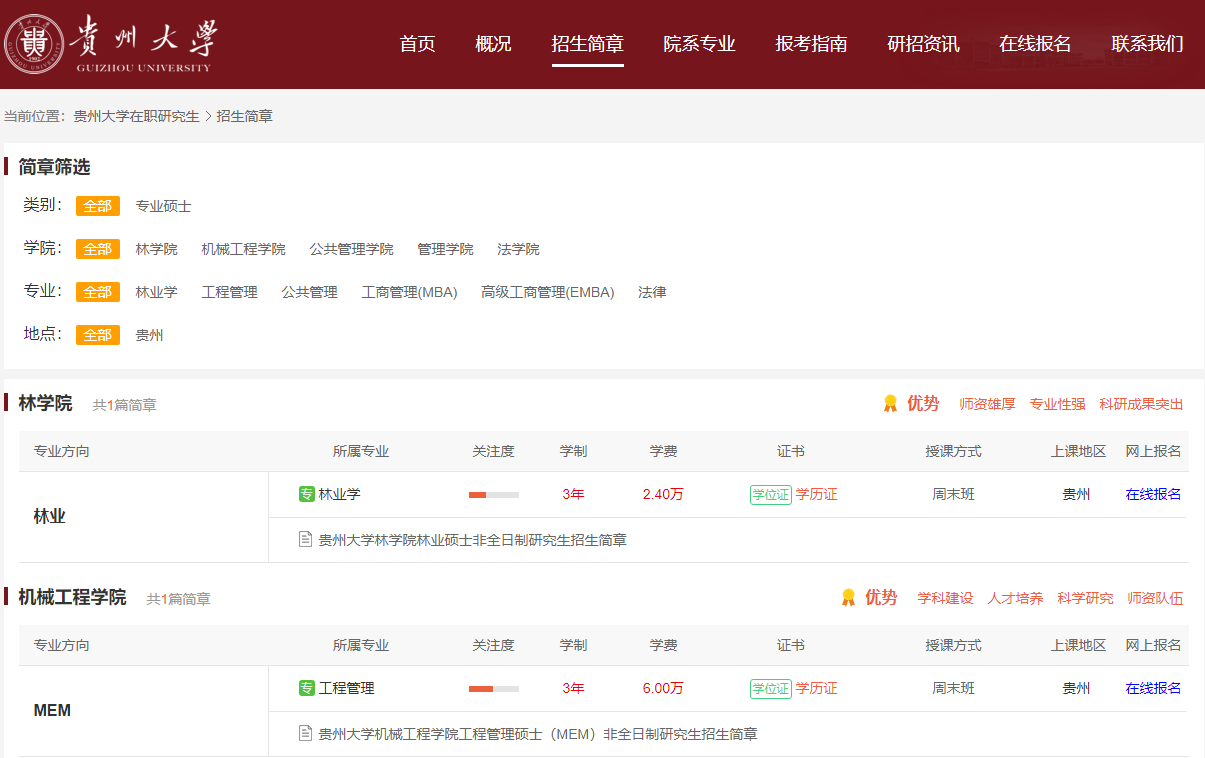Click the 林业学 major link
Image resolution: width=1205 pixels, height=758 pixels.
pos(340,494)
